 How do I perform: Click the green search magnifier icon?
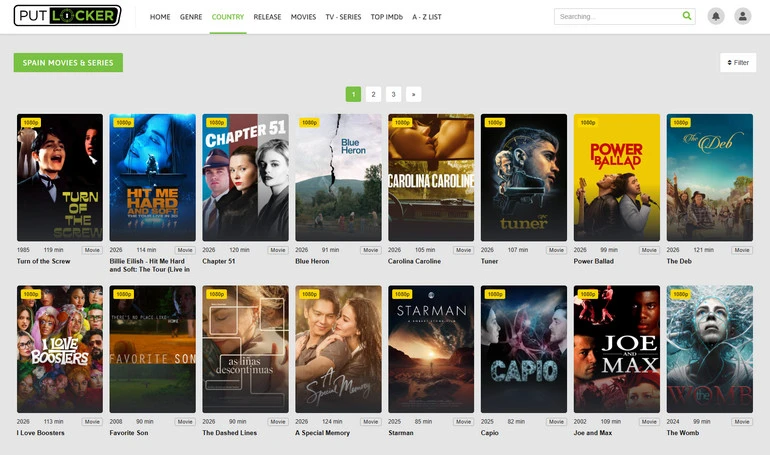coord(687,16)
